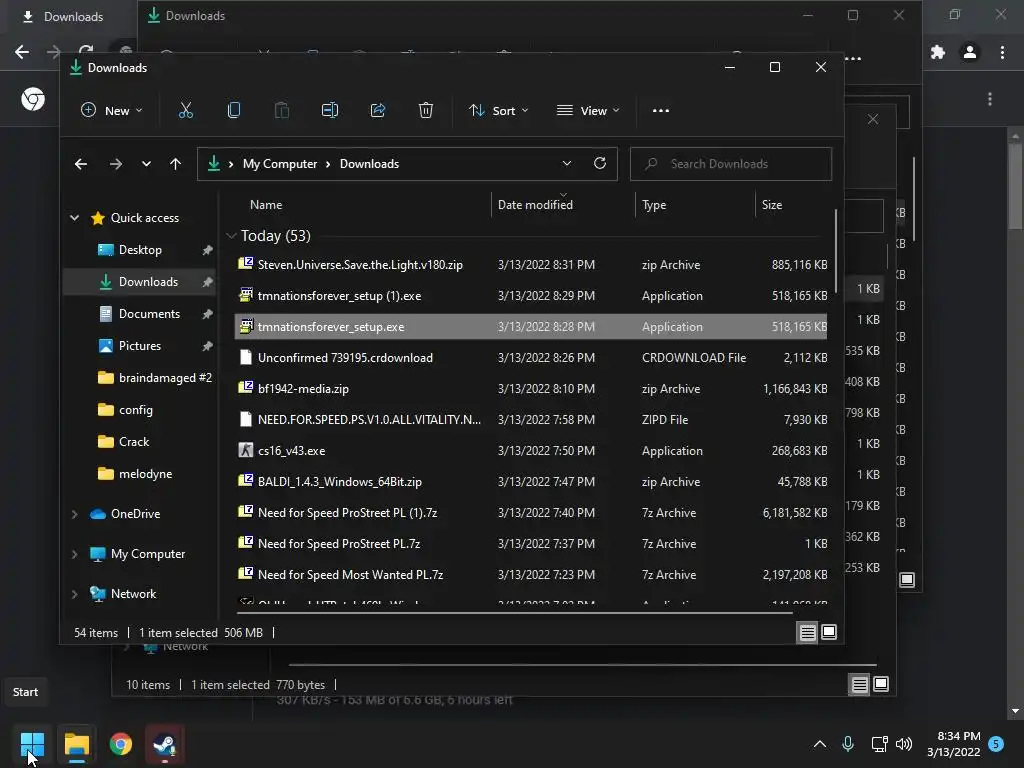Open the View dropdown menu

click(x=588, y=110)
